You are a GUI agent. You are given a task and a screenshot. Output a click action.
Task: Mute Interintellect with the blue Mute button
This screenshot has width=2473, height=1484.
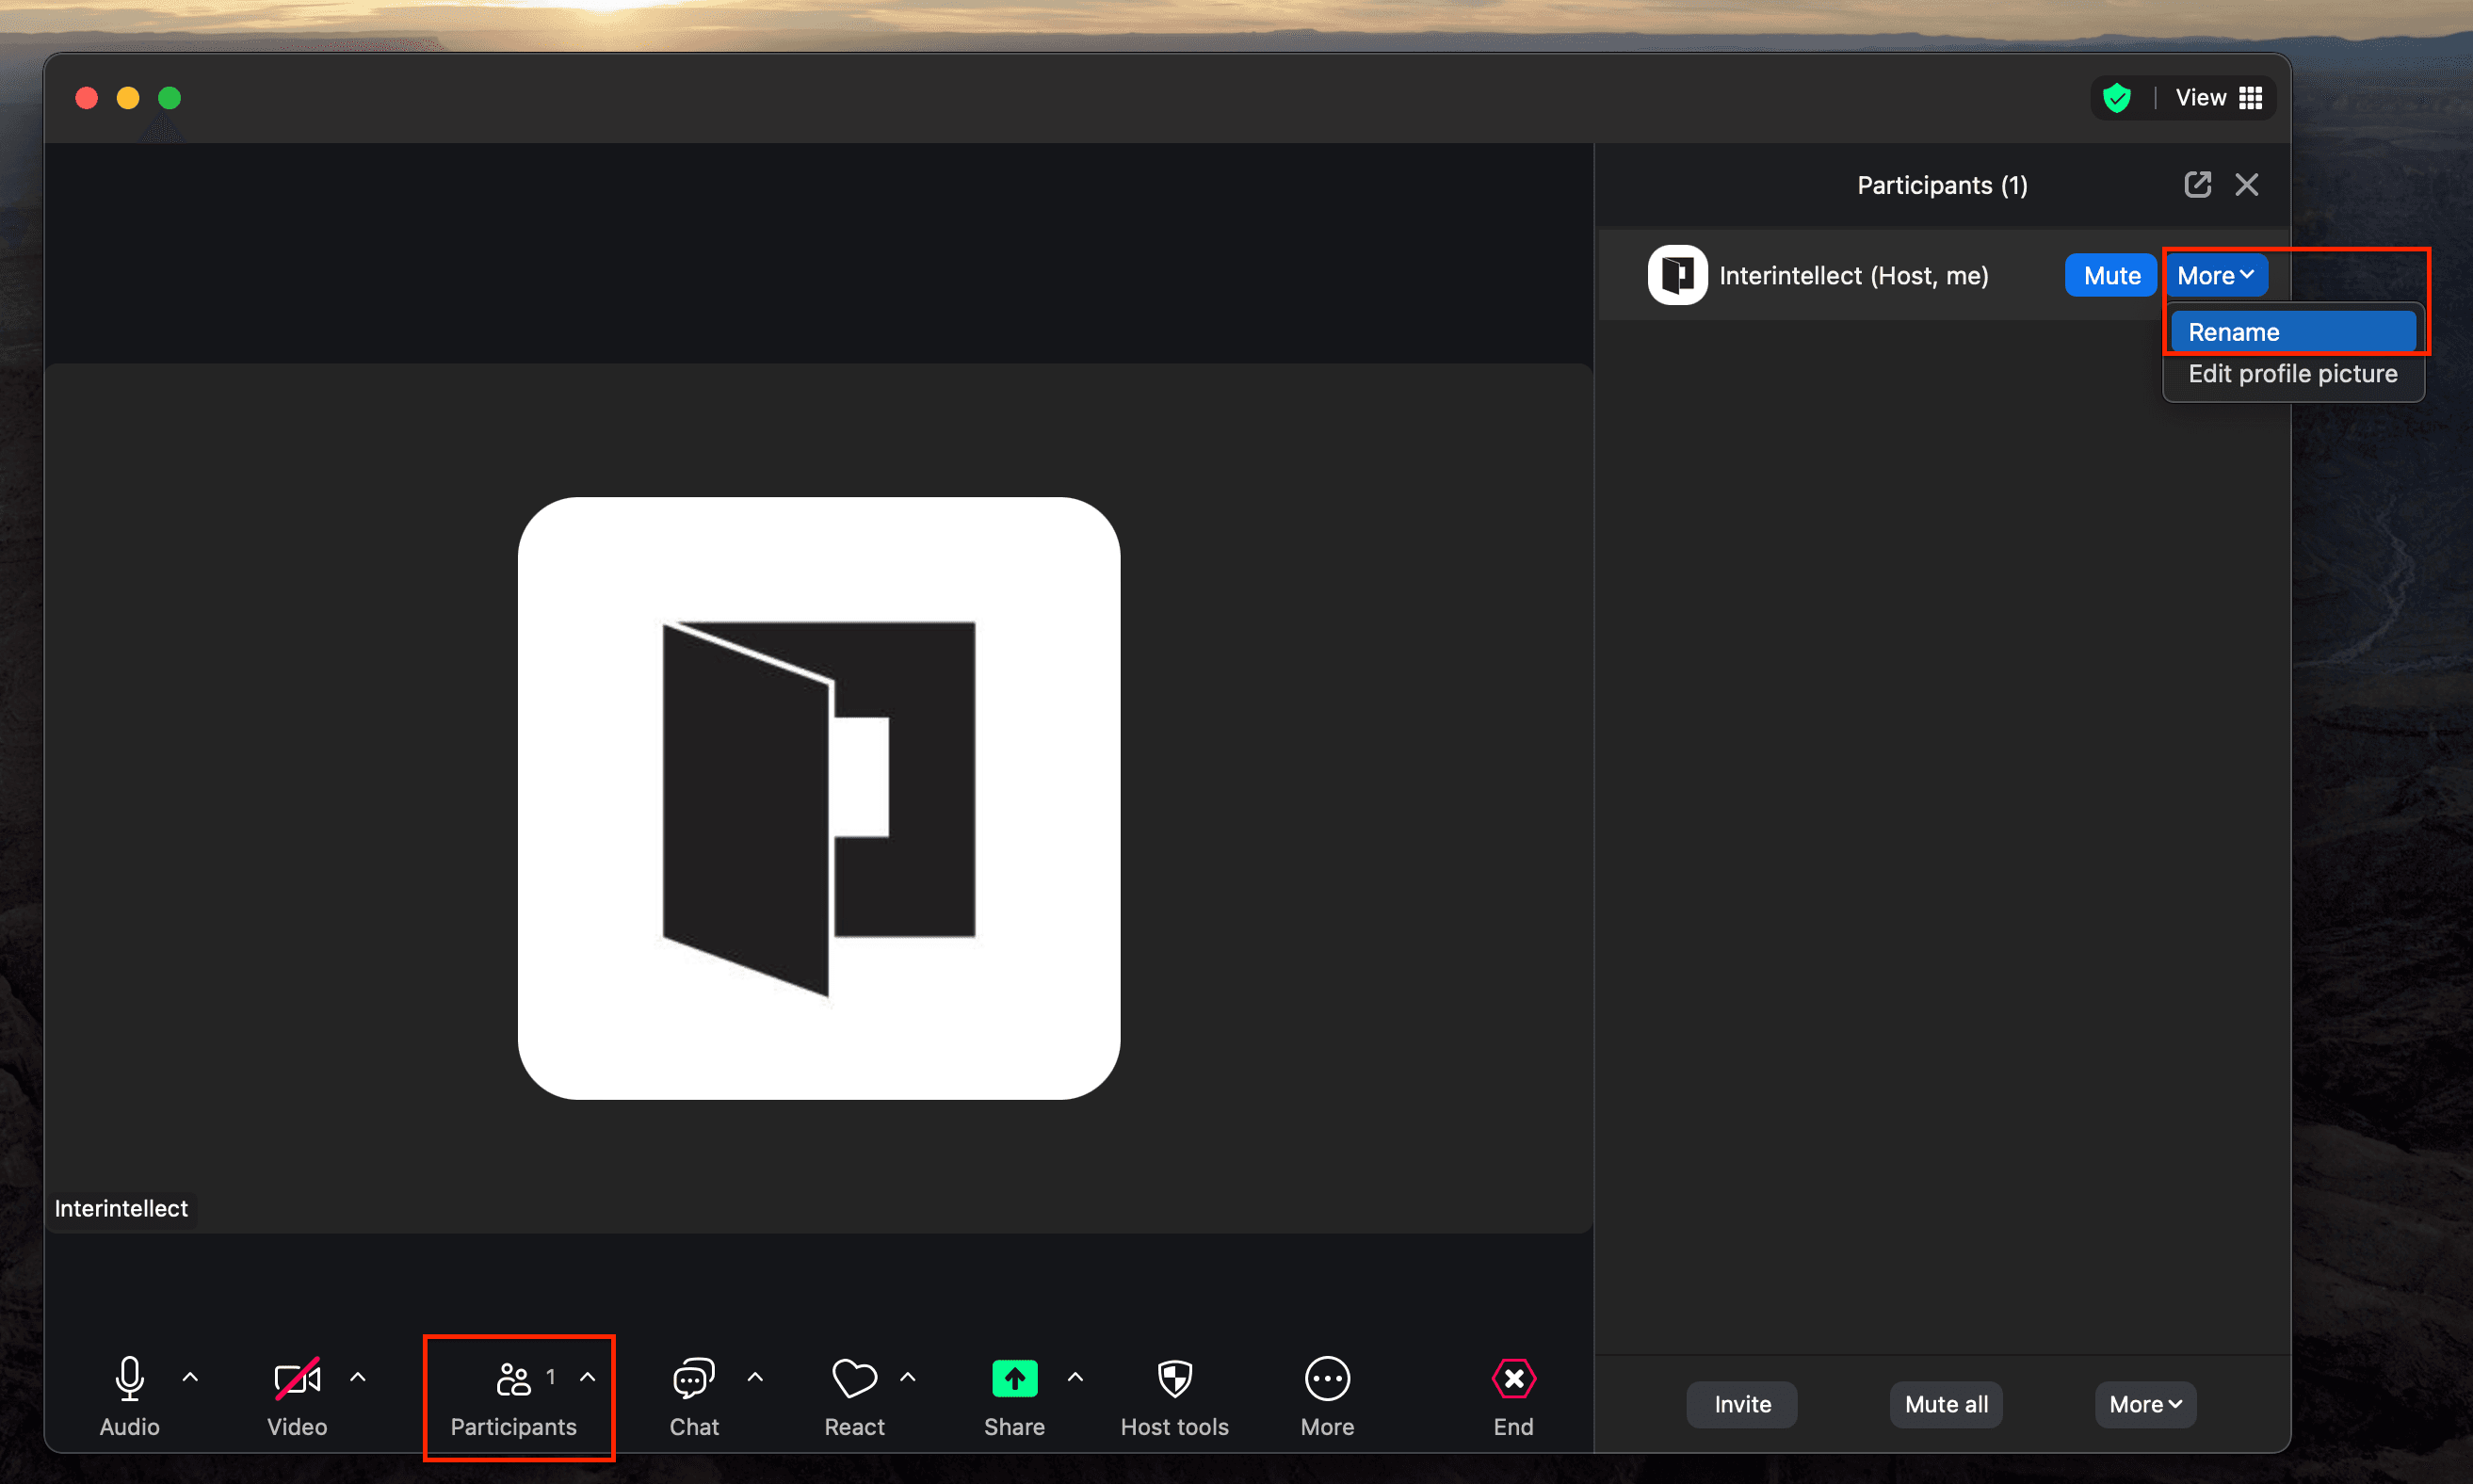tap(2111, 276)
